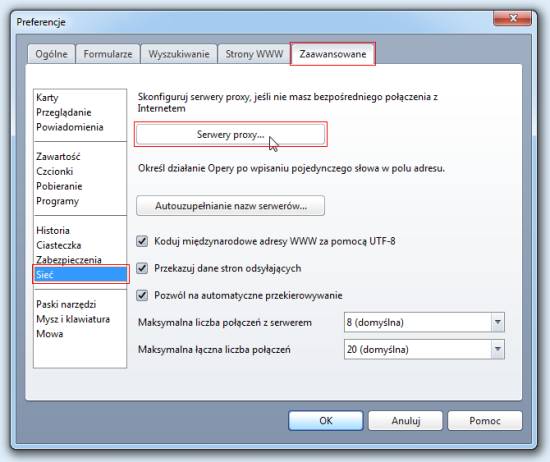The width and height of the screenshot is (550, 462).
Task: Open Paski narzędzi settings section
Action: [x=66, y=304]
